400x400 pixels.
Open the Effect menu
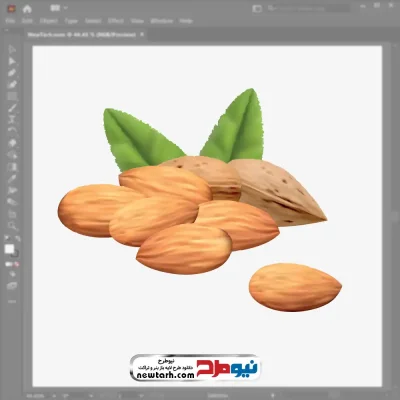tap(116, 21)
